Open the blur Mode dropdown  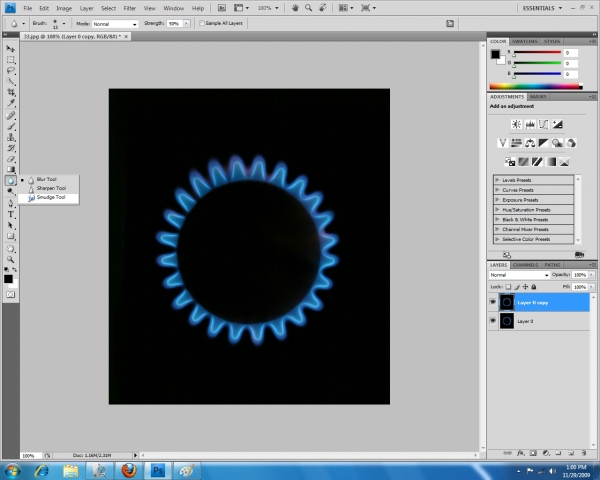[115, 24]
